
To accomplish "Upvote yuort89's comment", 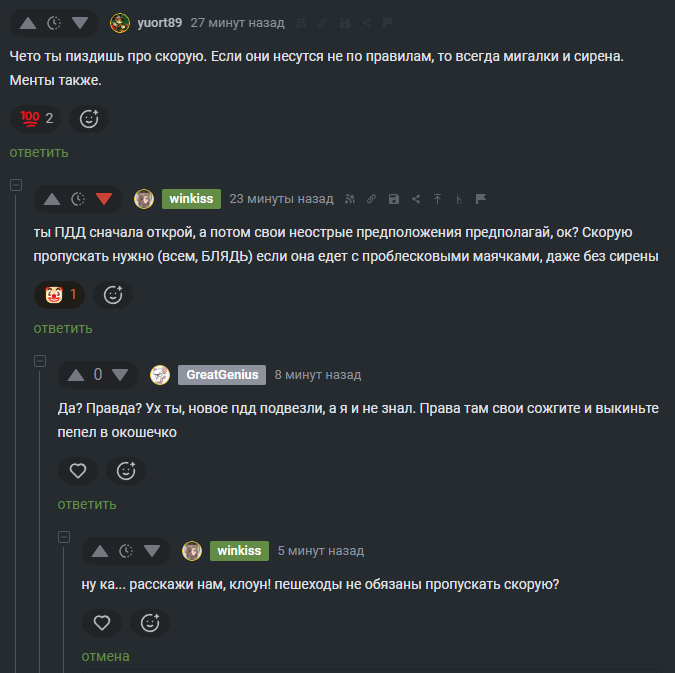I will (x=27, y=22).
